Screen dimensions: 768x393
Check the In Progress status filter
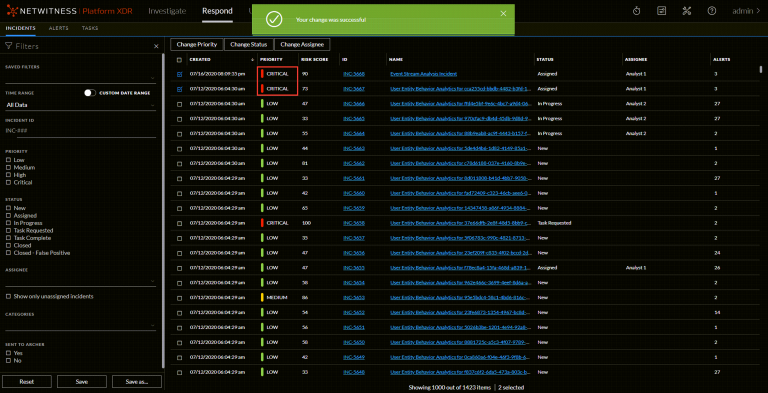(8, 223)
